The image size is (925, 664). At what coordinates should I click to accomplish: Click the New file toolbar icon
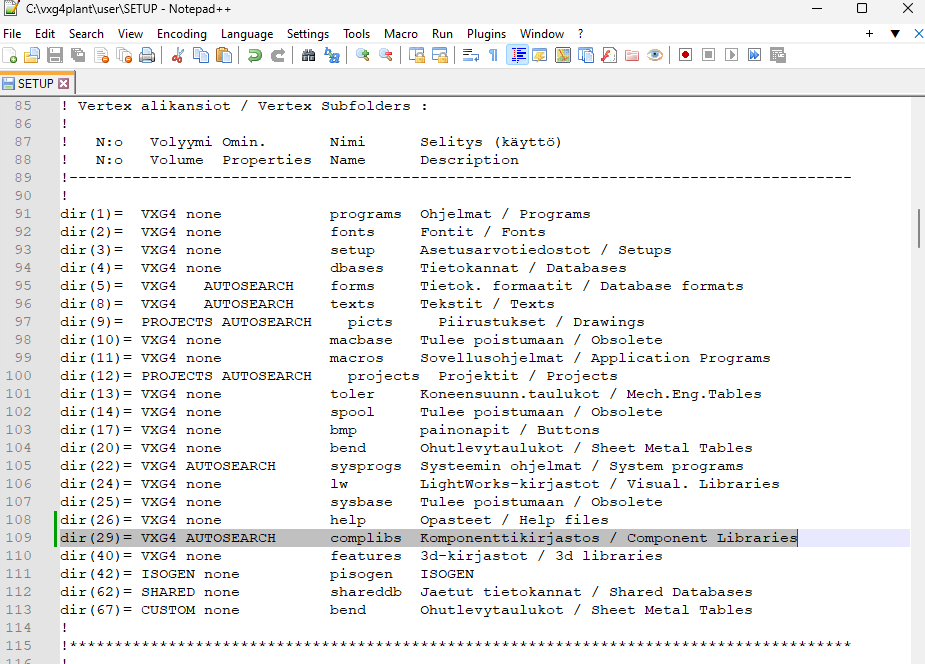pos(10,55)
